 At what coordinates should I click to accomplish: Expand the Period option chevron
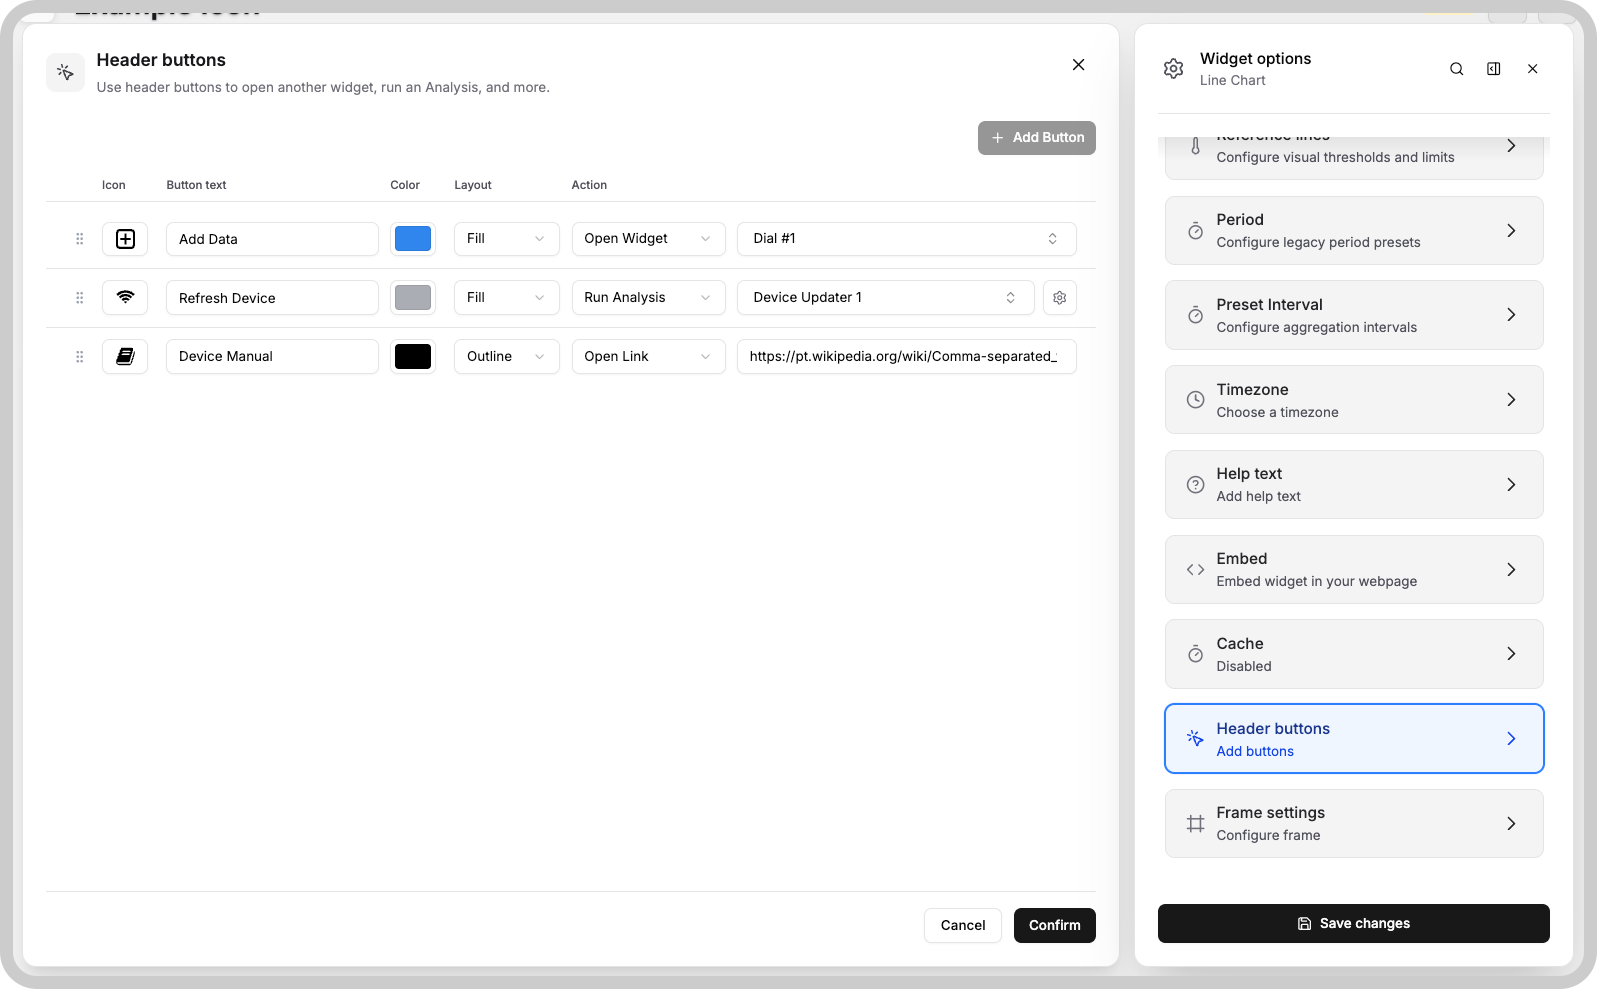click(1511, 231)
